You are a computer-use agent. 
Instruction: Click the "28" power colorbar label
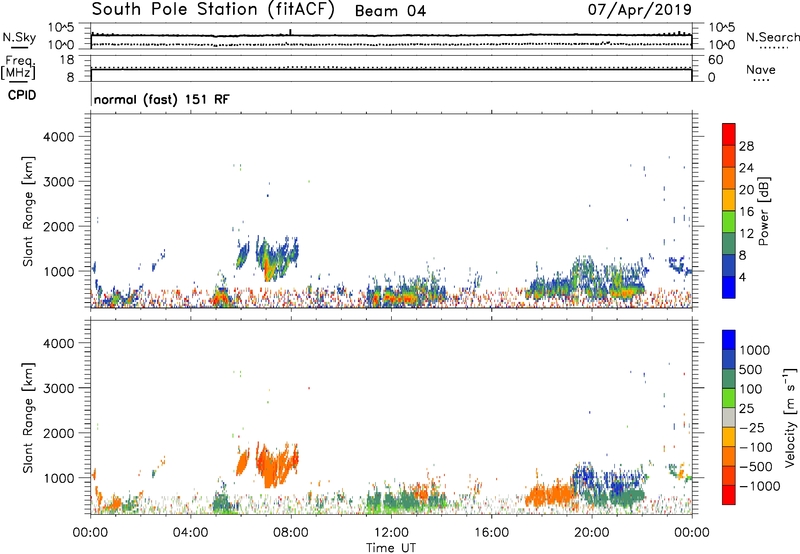746,146
